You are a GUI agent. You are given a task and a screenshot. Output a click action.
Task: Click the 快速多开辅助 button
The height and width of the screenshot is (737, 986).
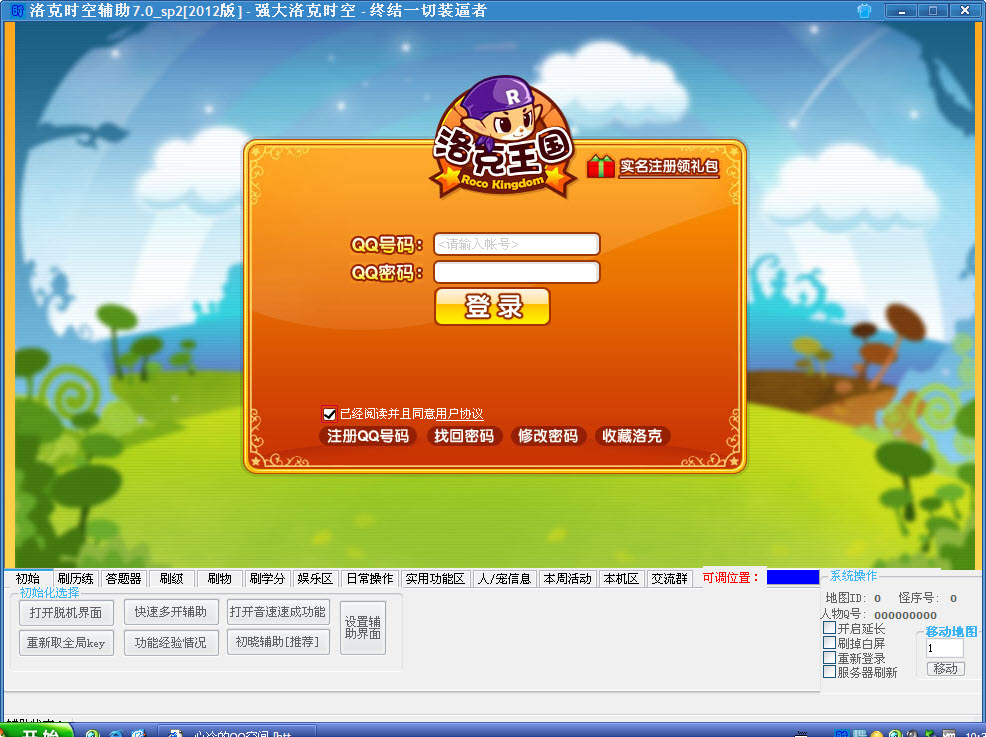click(170, 612)
